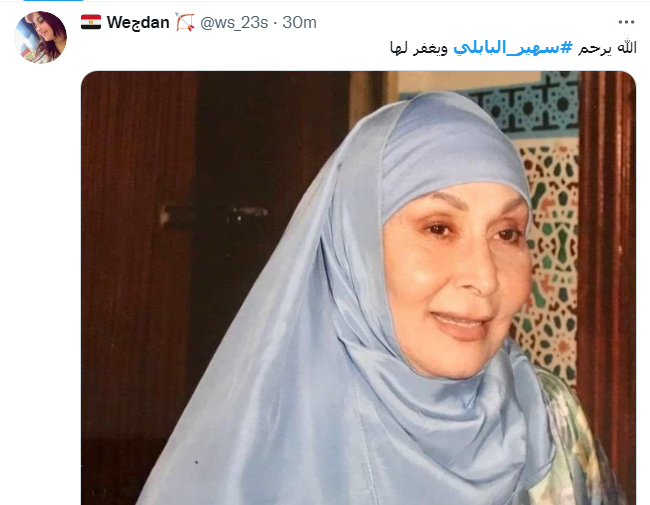
Task: Open the blue hashtag #سهير_البابلي
Action: coord(513,48)
